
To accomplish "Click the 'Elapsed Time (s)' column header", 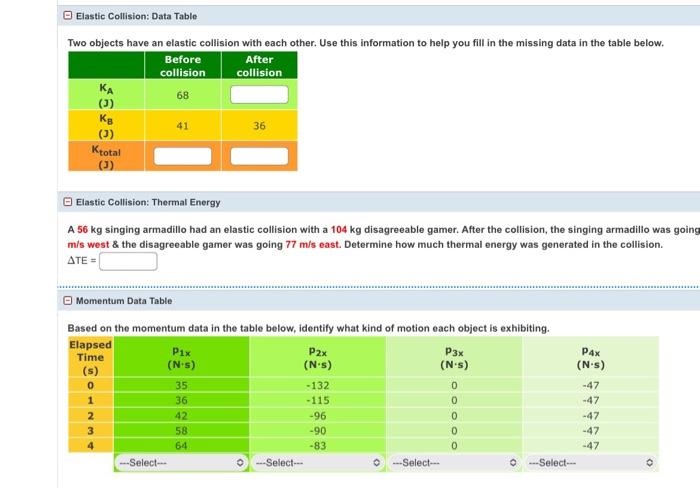I will pyautogui.click(x=90, y=357).
